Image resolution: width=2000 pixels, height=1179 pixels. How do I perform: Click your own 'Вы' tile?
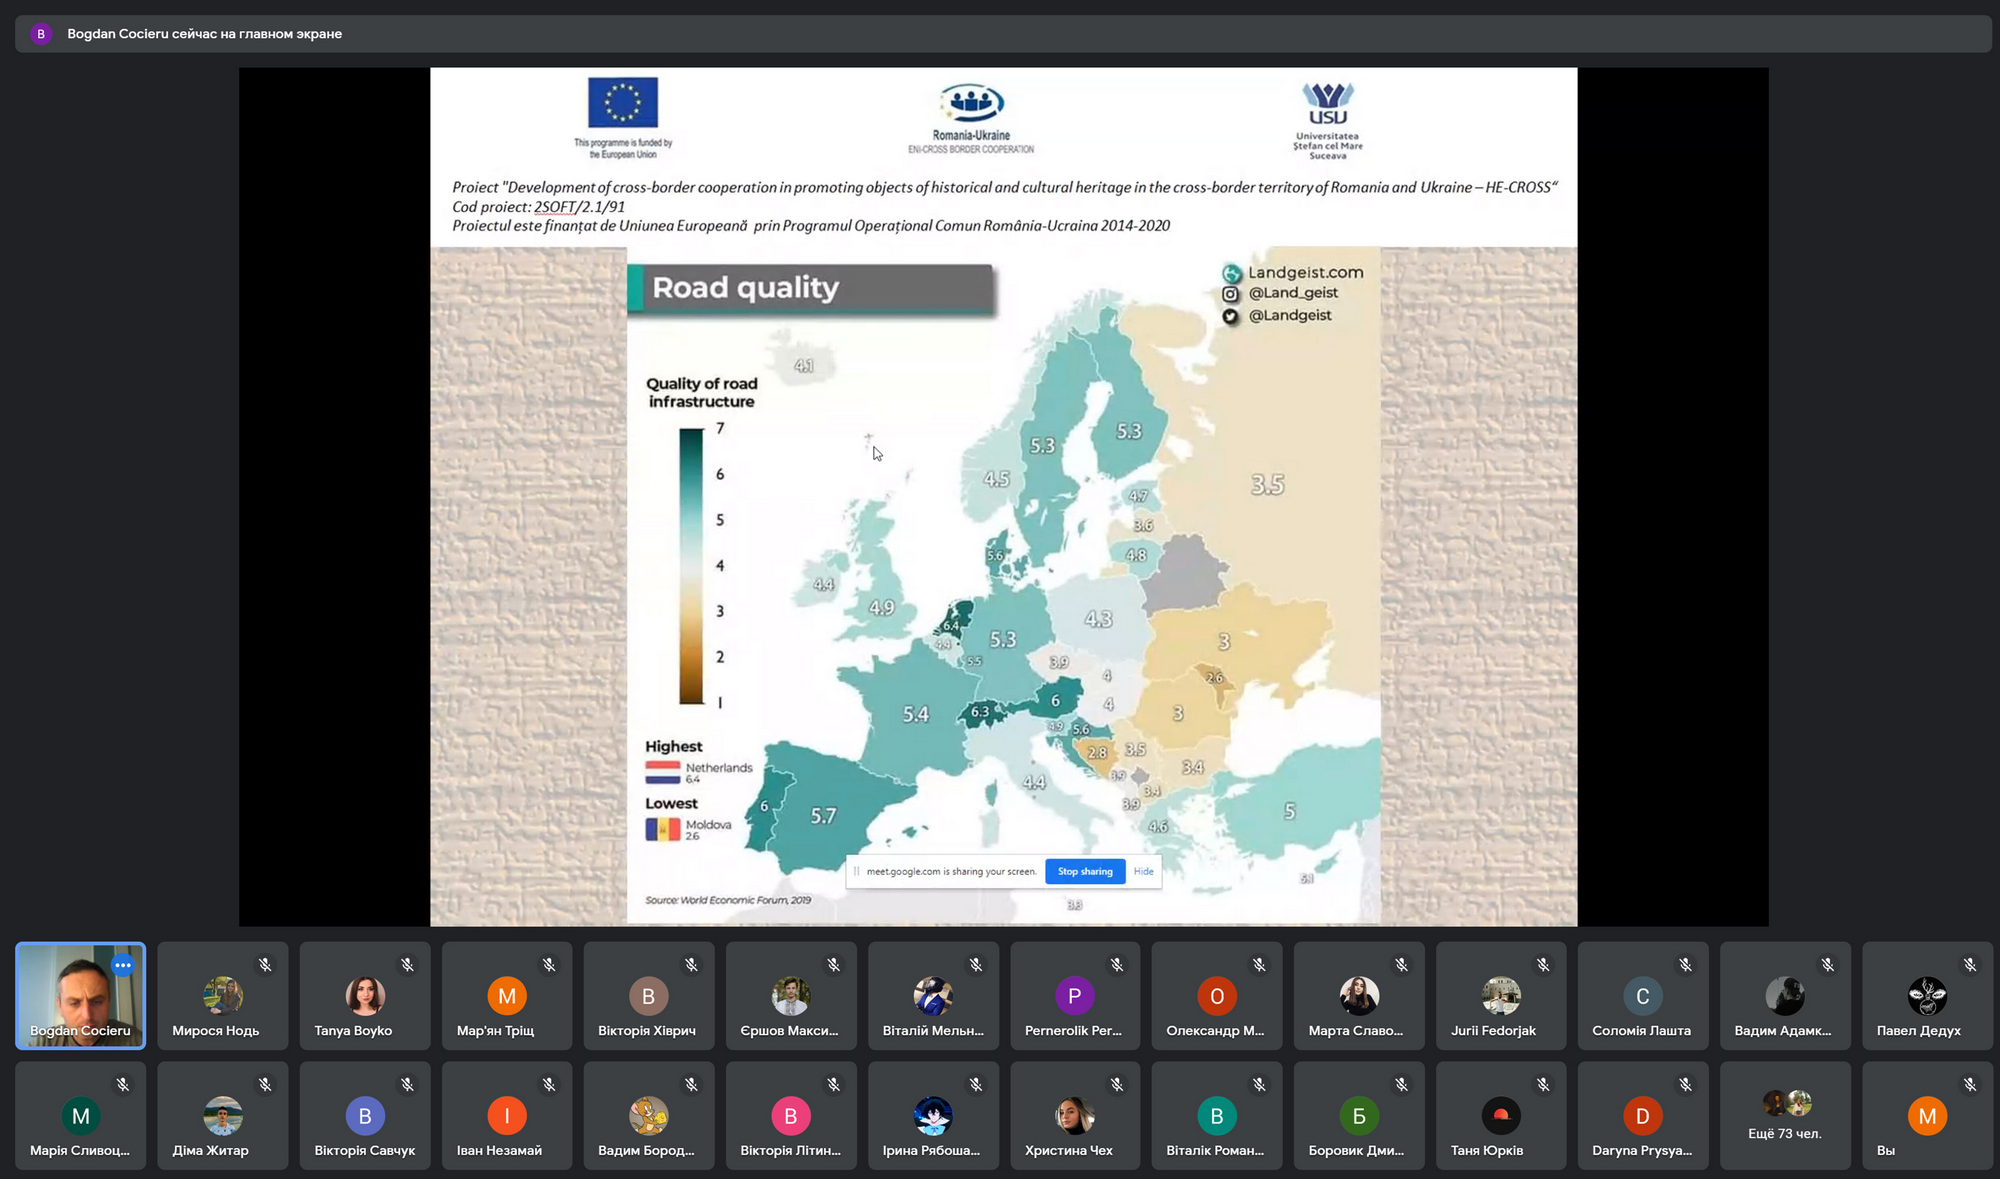pyautogui.click(x=1926, y=1116)
